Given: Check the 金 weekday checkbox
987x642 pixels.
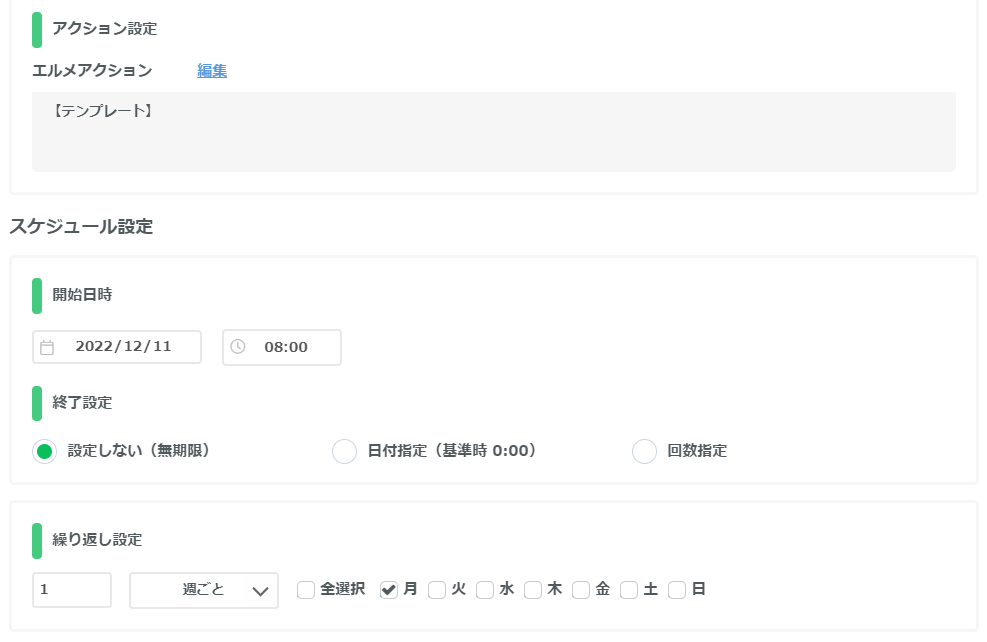Looking at the screenshot, I should tap(581, 590).
